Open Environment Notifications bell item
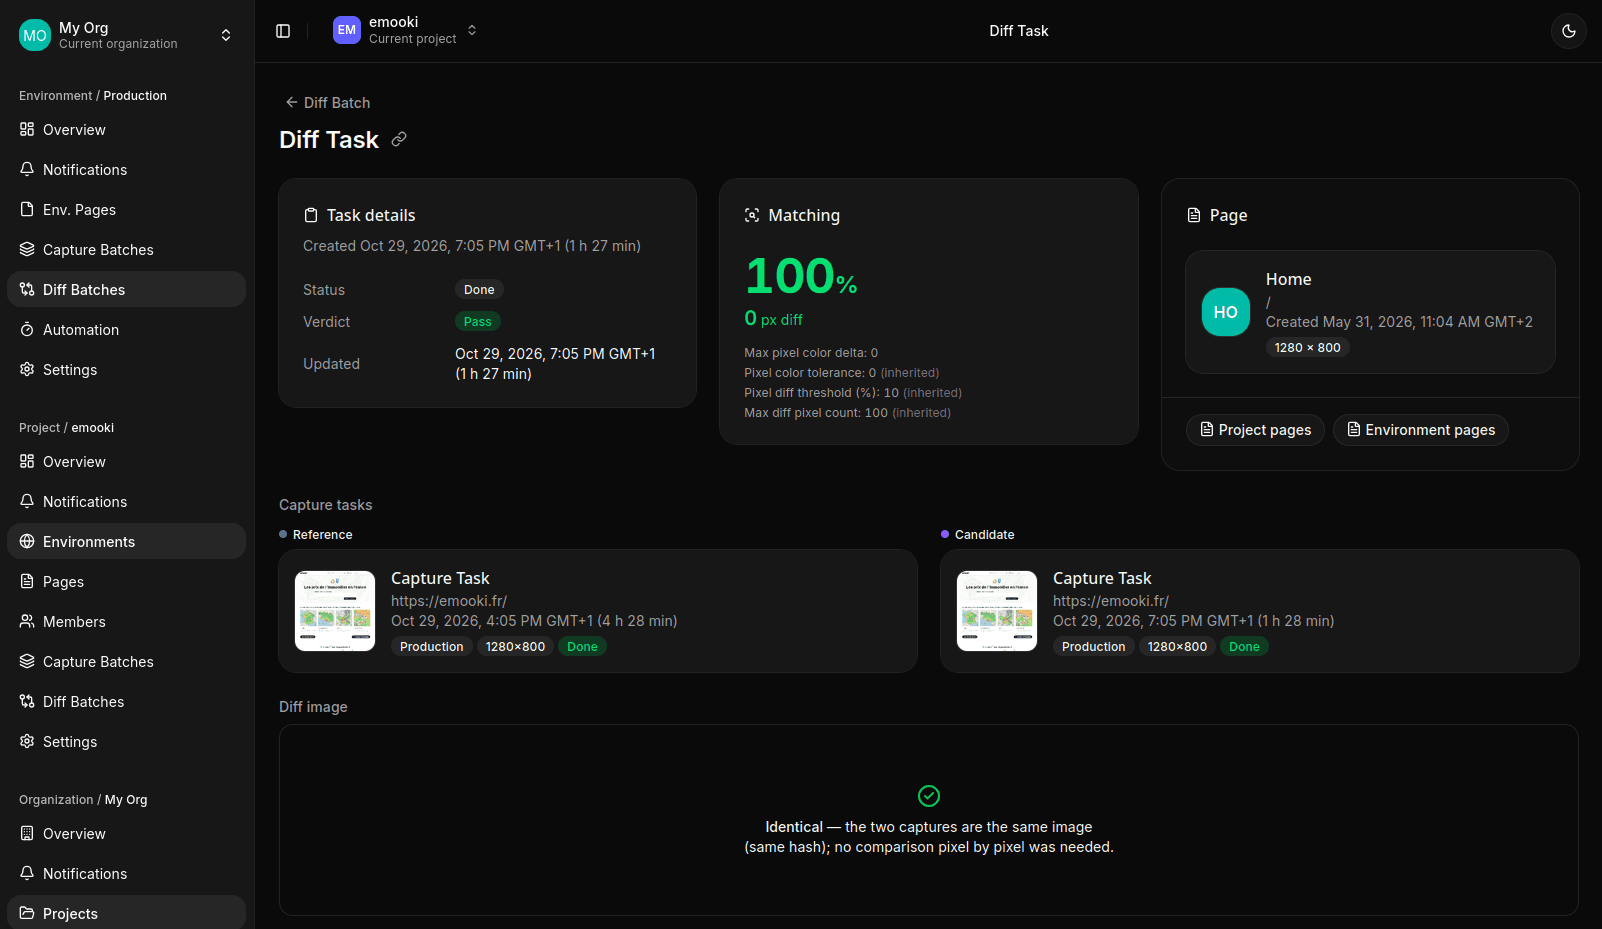Image resolution: width=1602 pixels, height=929 pixels. [x=127, y=169]
